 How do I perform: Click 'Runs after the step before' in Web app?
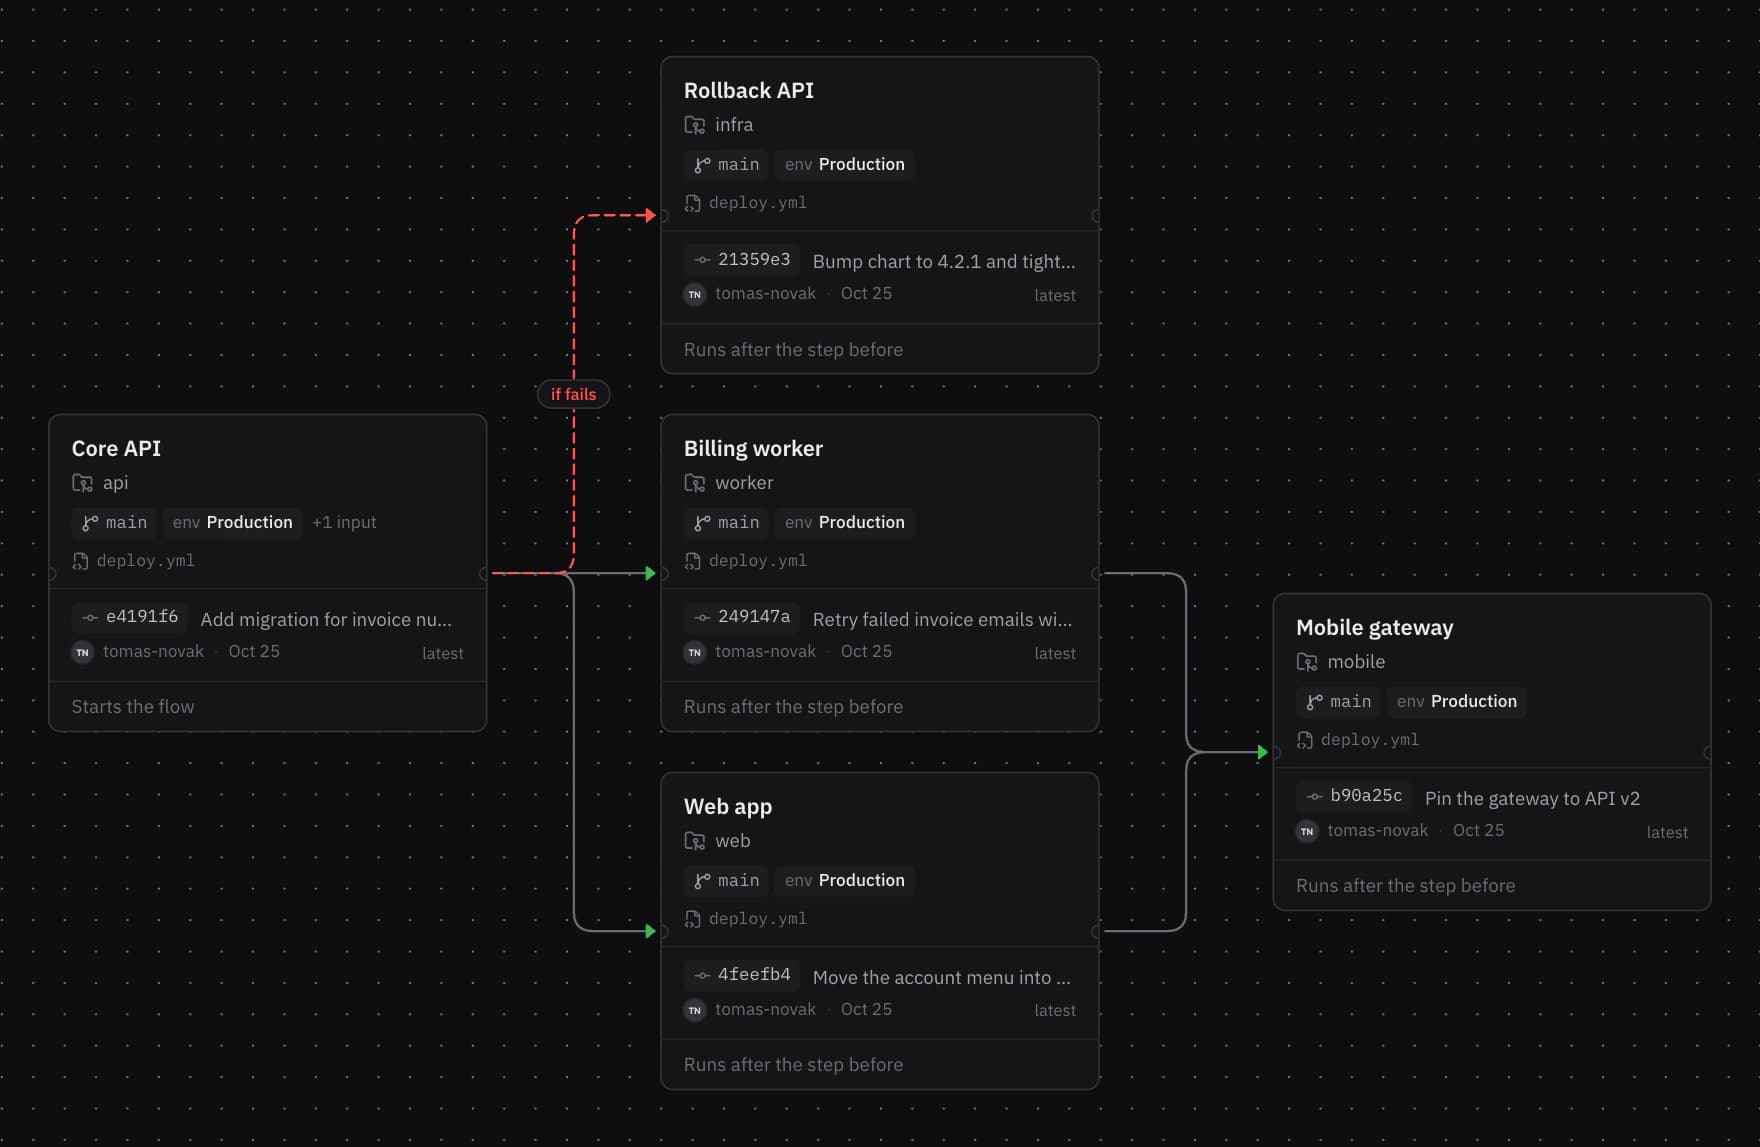(793, 1065)
